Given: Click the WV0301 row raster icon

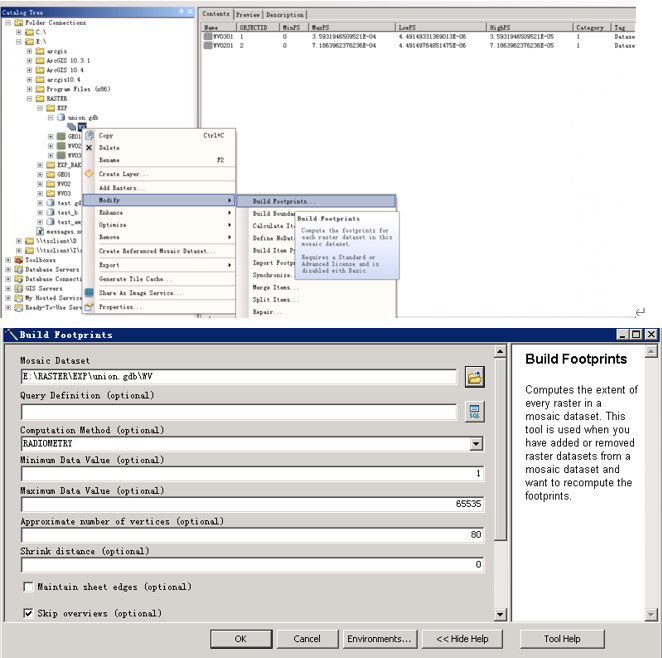Looking at the screenshot, I should tap(208, 37).
